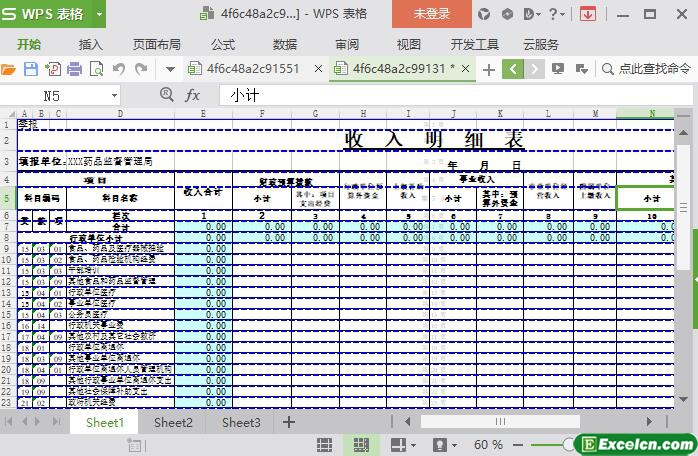Expand the Name Box dropdown arrow
This screenshot has height=456, width=698.
click(x=114, y=96)
